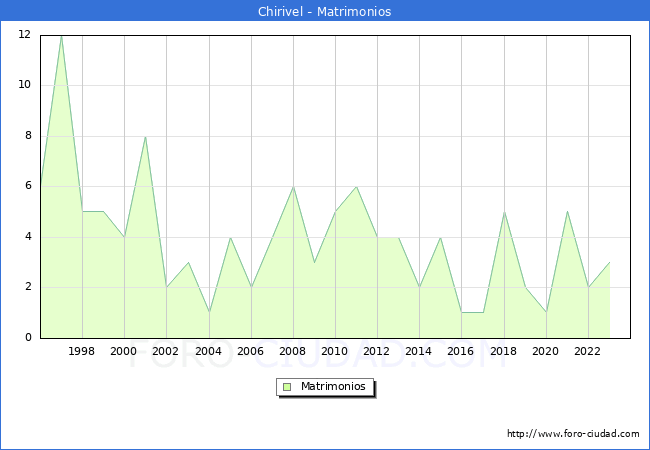Click the 2004 x-axis label
The height and width of the screenshot is (450, 650).
coord(209,351)
